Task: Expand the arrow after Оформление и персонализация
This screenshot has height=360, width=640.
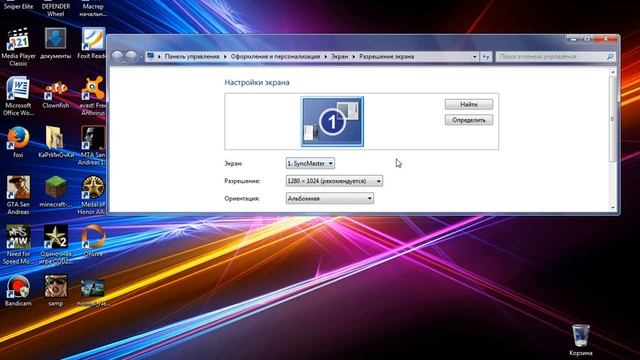Action: click(x=326, y=57)
